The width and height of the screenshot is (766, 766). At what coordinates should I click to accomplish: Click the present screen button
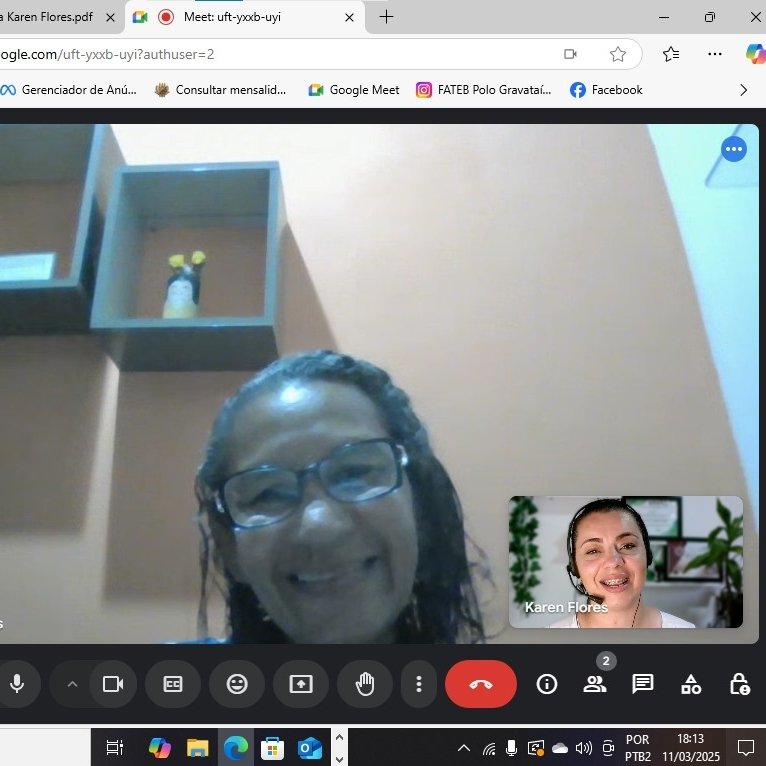[x=301, y=684]
